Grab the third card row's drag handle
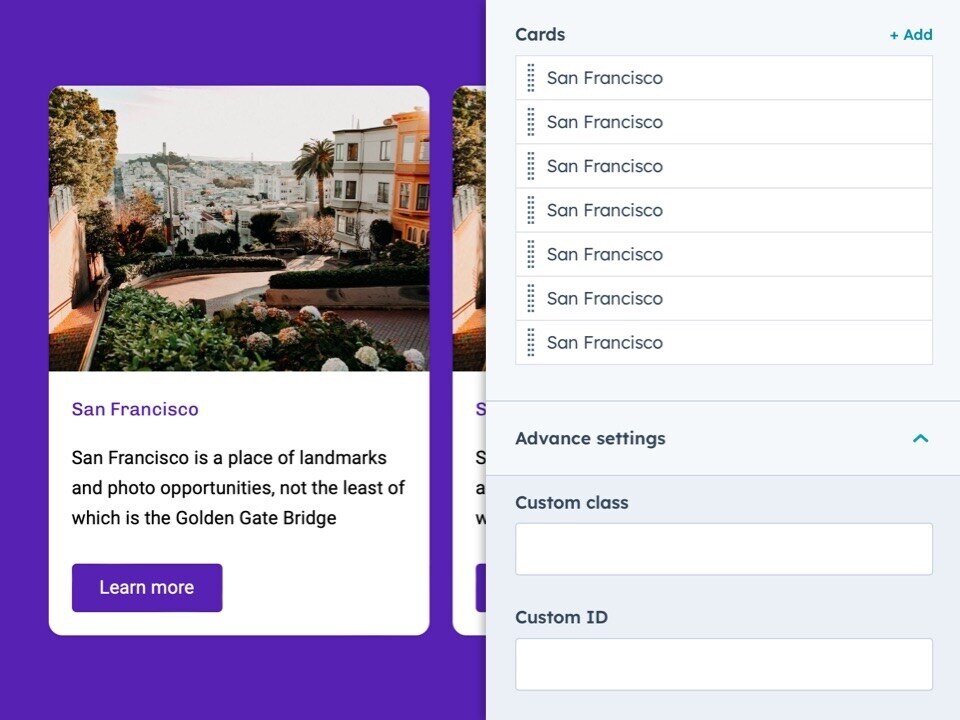The width and height of the screenshot is (960, 720). click(531, 166)
